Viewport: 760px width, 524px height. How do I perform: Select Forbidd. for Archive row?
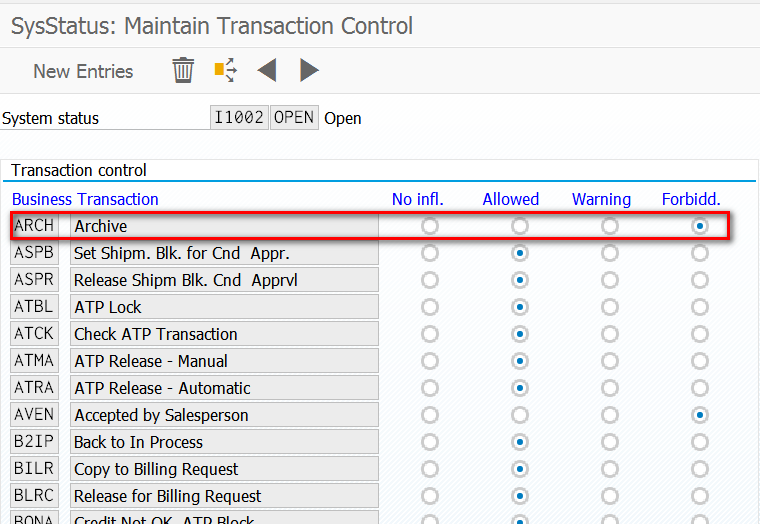pos(700,226)
